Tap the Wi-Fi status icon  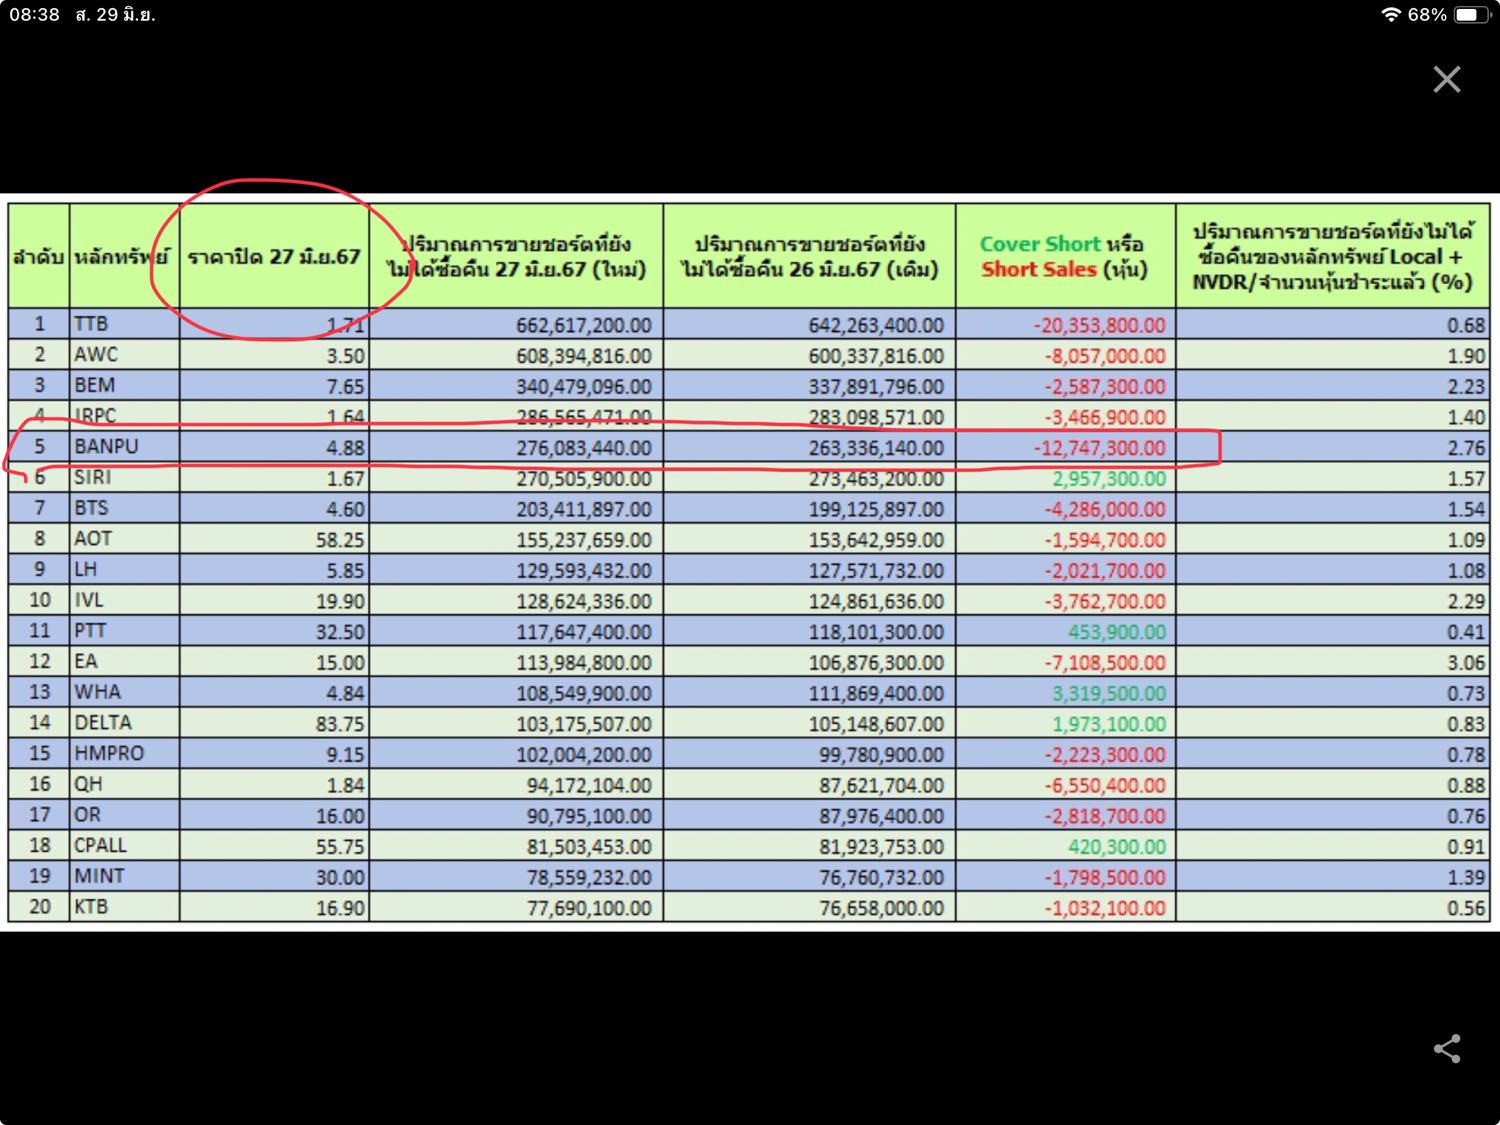(1390, 15)
